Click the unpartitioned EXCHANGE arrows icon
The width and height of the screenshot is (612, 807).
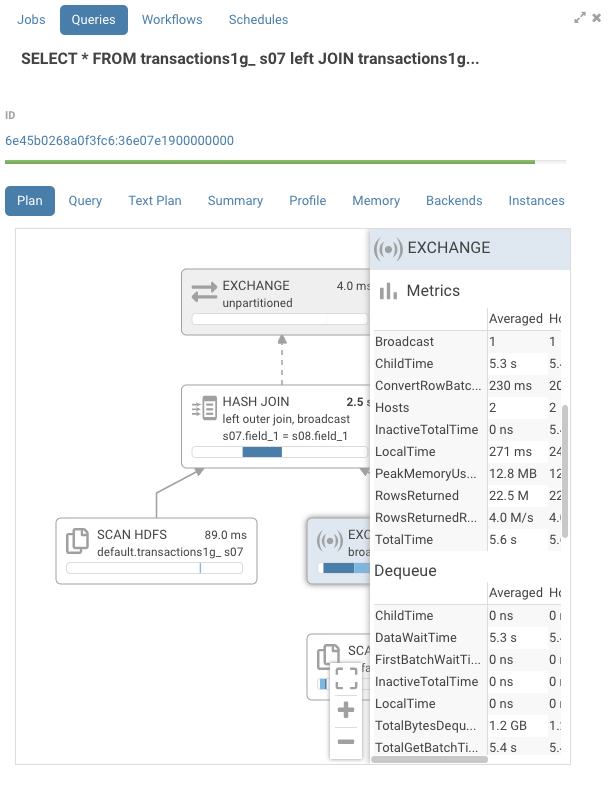(204, 292)
